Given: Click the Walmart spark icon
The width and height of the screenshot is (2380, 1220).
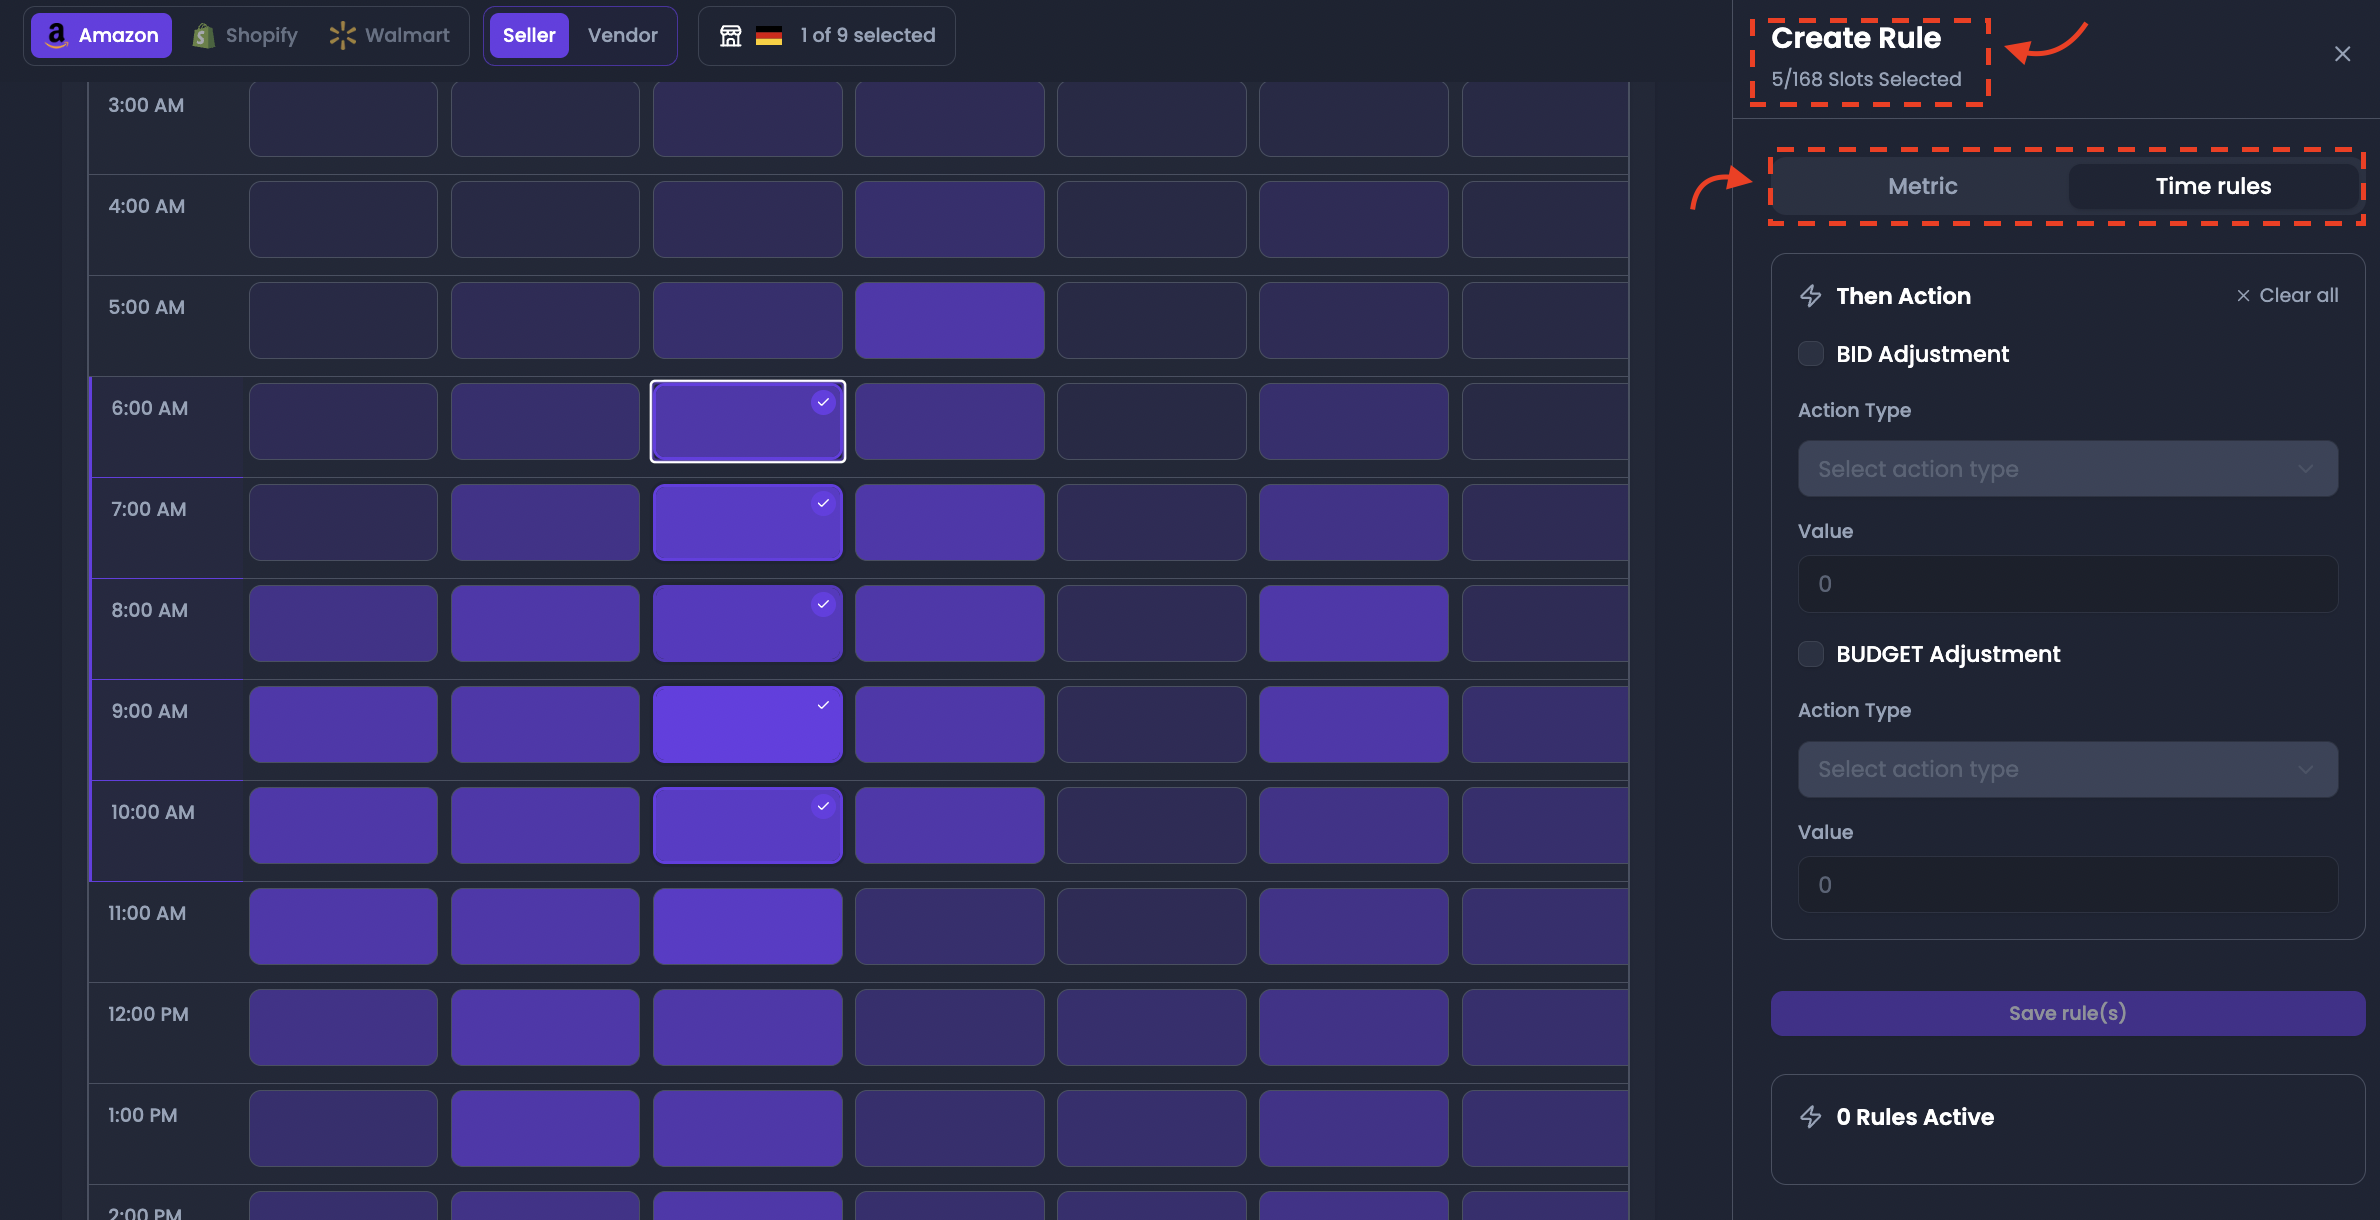Looking at the screenshot, I should pyautogui.click(x=342, y=36).
